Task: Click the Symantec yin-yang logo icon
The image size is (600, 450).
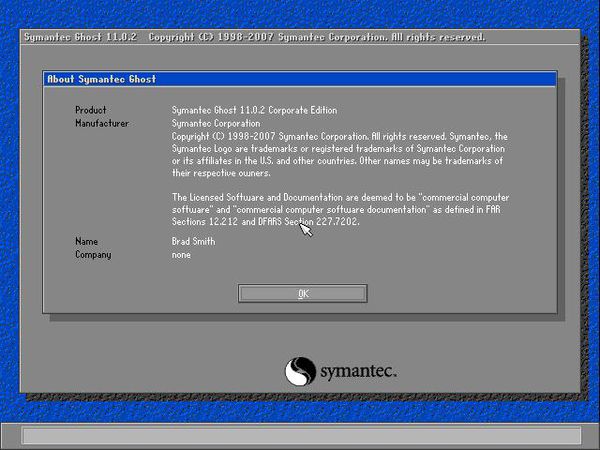Action: pos(300,372)
